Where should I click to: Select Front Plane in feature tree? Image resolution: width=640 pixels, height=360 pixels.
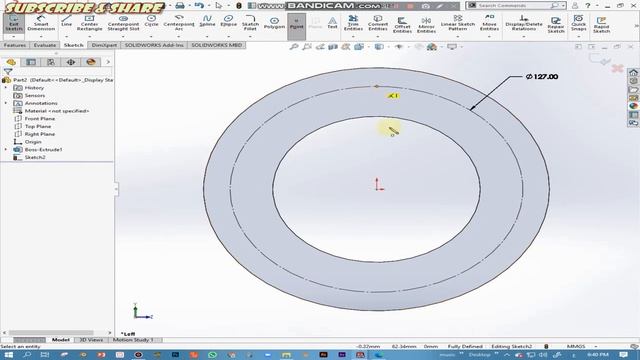[40, 119]
